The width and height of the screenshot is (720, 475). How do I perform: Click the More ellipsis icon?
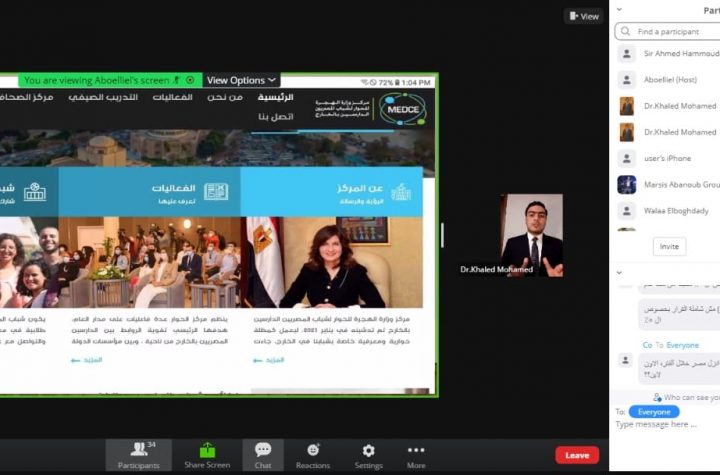416,451
